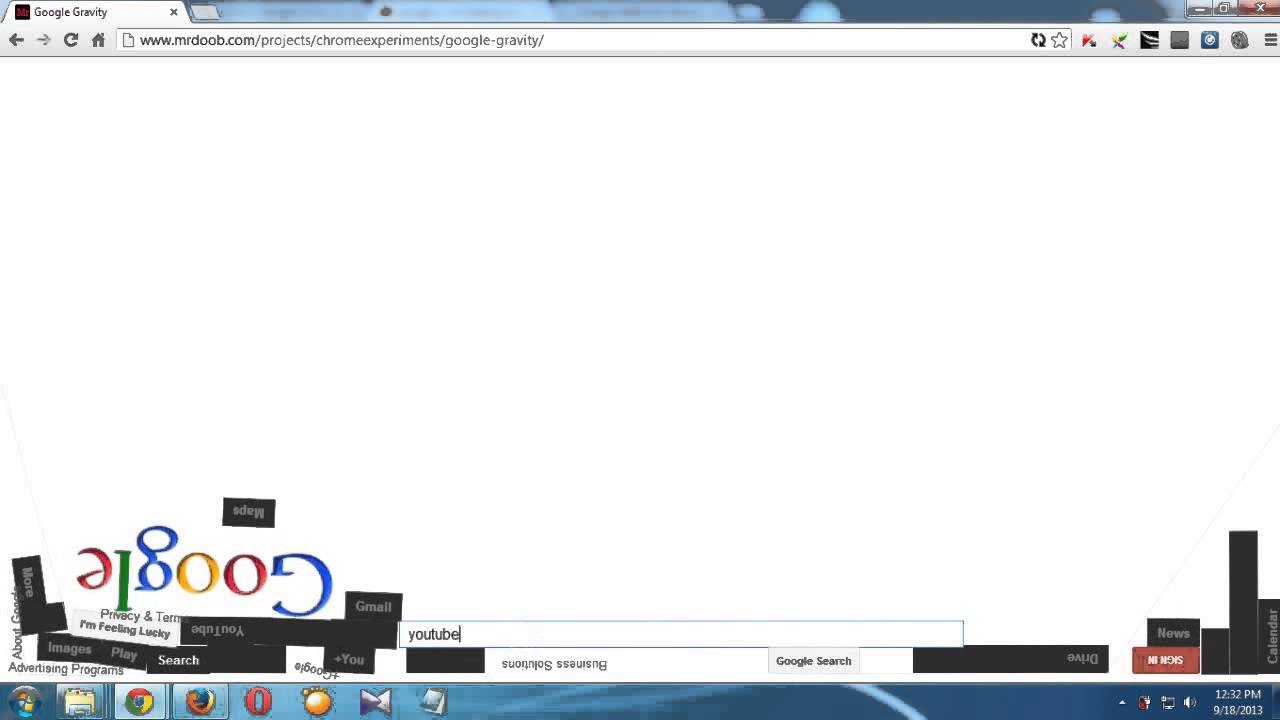
Task: Bookmark this page with the star icon
Action: [x=1060, y=40]
